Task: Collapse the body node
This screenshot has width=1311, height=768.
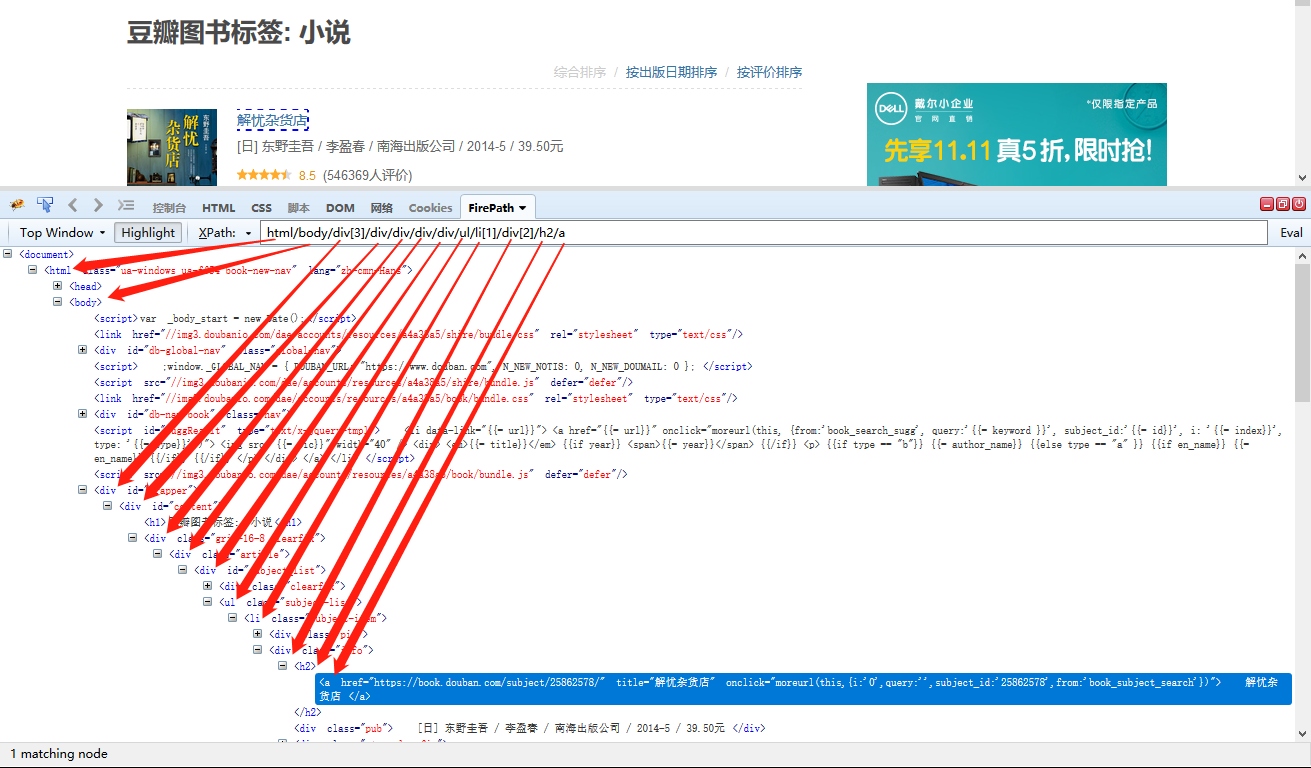Action: tap(58, 302)
